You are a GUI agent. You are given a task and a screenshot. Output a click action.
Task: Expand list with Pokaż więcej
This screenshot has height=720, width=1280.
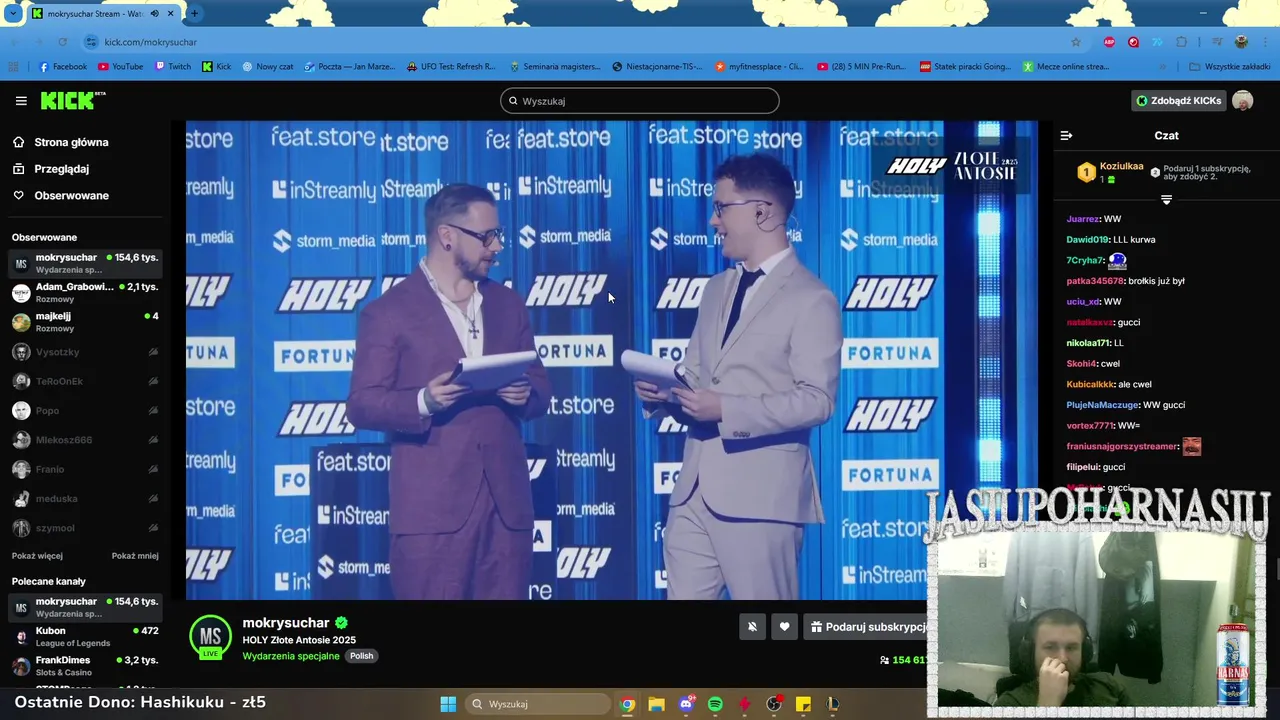pos(37,556)
